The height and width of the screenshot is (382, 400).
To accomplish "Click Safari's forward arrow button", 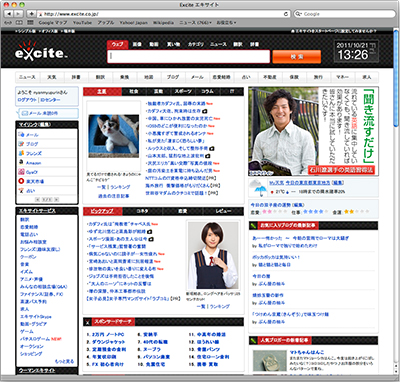I will (x=18, y=14).
